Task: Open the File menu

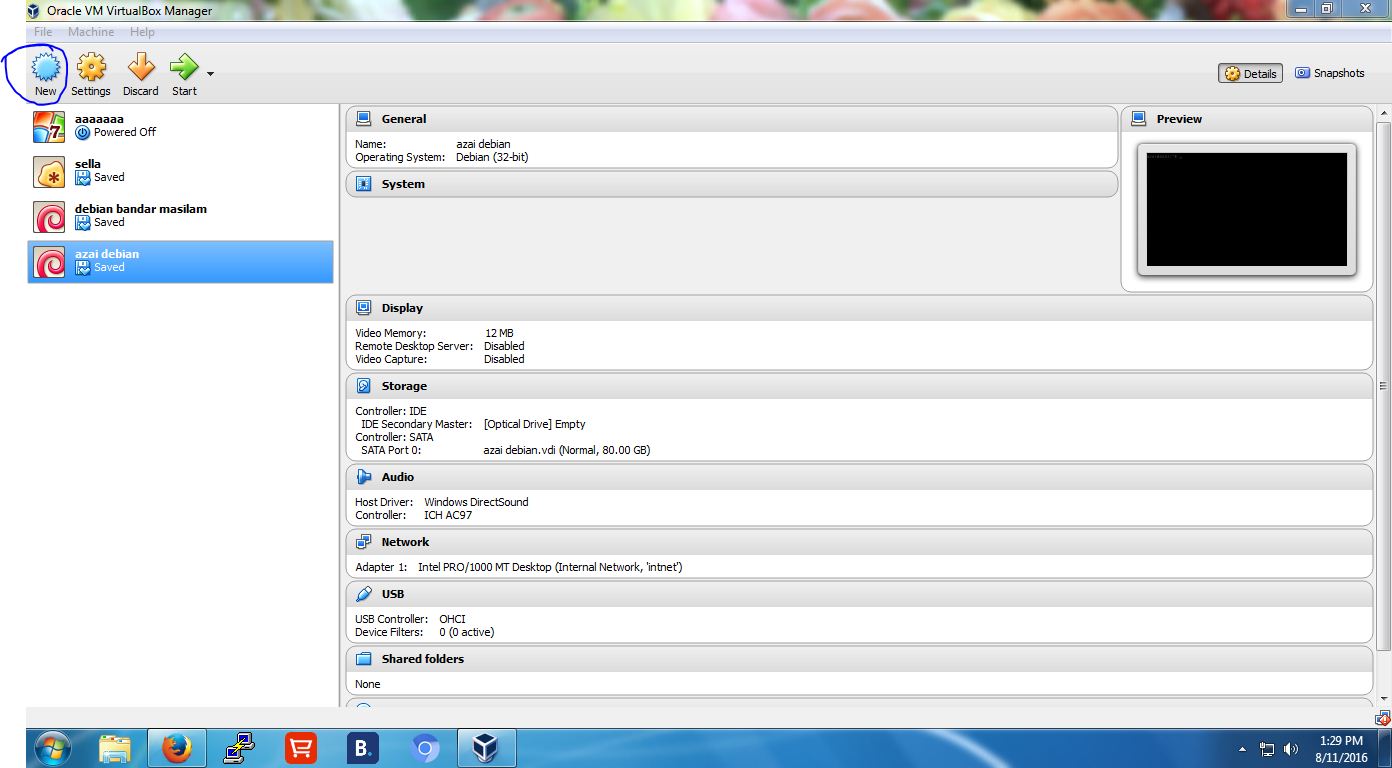Action: click(x=42, y=31)
